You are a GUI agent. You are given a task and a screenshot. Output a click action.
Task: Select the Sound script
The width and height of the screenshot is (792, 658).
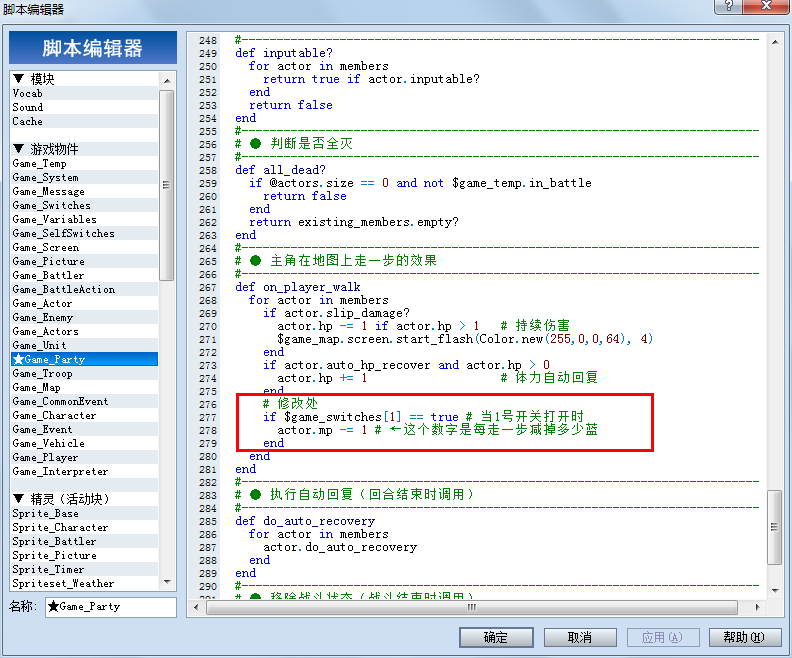coord(84,108)
